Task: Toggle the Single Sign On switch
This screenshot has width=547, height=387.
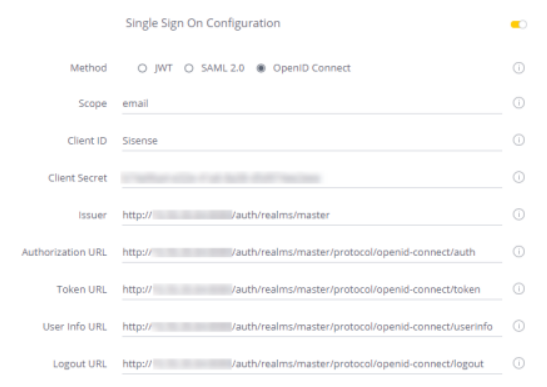Action: pyautogui.click(x=518, y=24)
